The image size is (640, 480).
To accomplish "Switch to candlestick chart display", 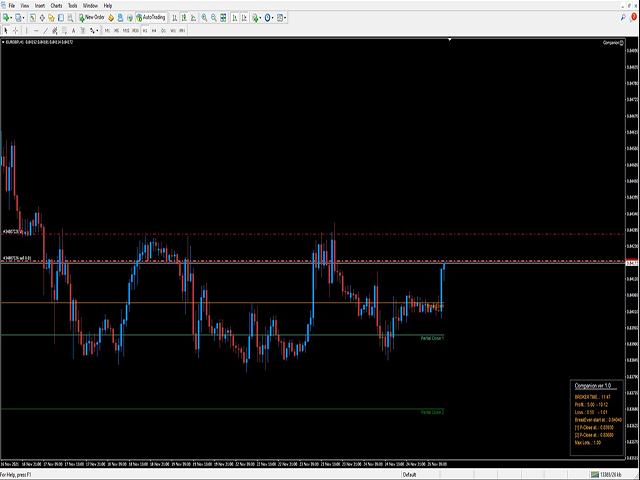I will [x=184, y=18].
